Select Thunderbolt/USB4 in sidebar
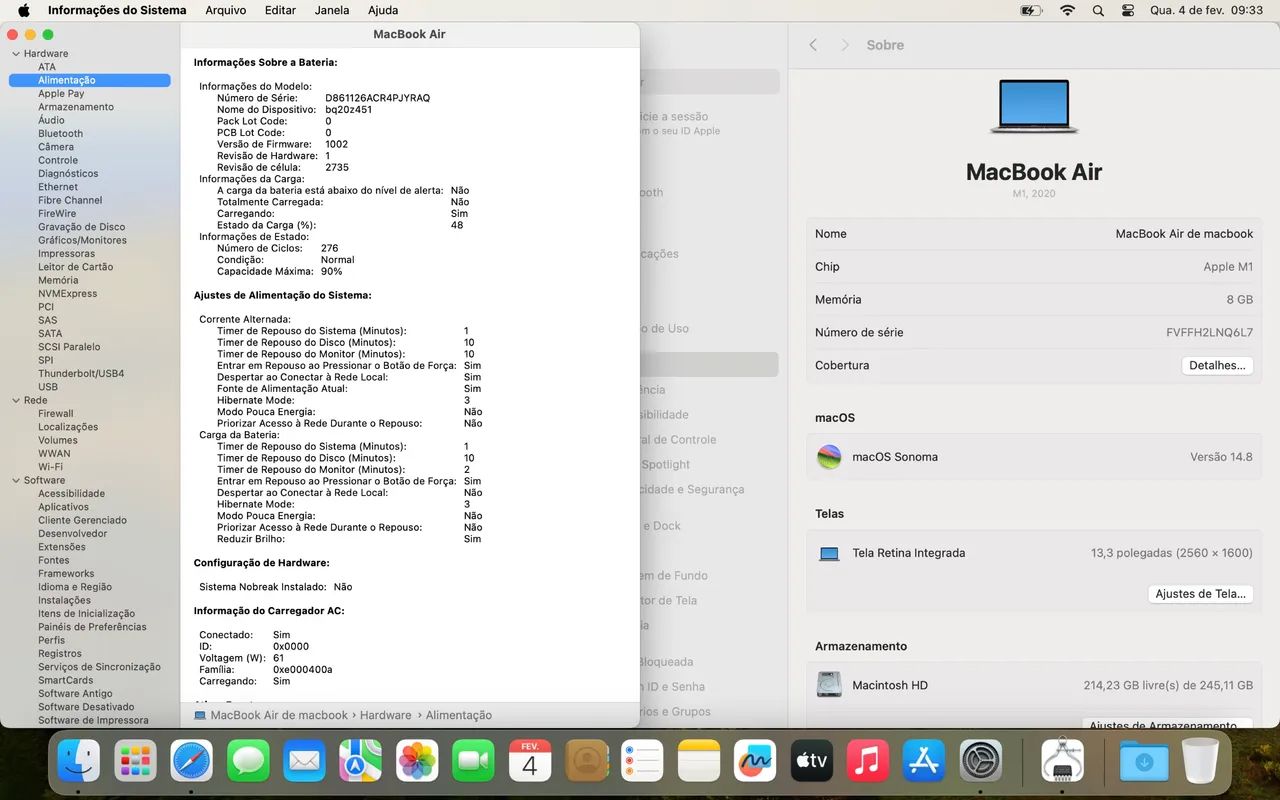This screenshot has width=1280, height=800. click(x=81, y=374)
